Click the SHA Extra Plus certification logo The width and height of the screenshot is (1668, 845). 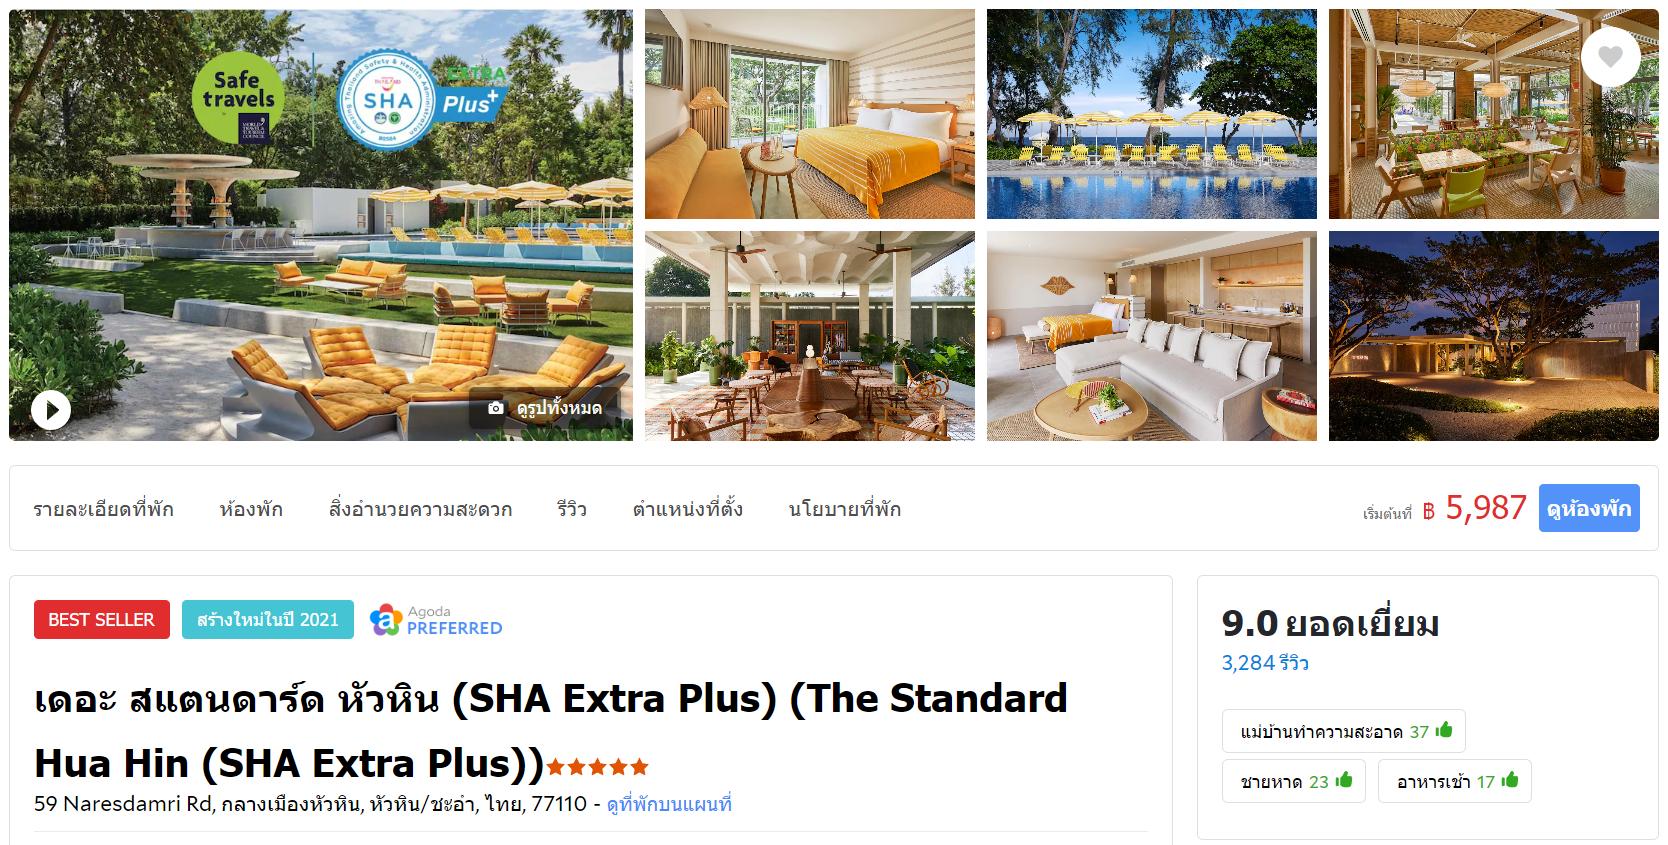click(420, 100)
